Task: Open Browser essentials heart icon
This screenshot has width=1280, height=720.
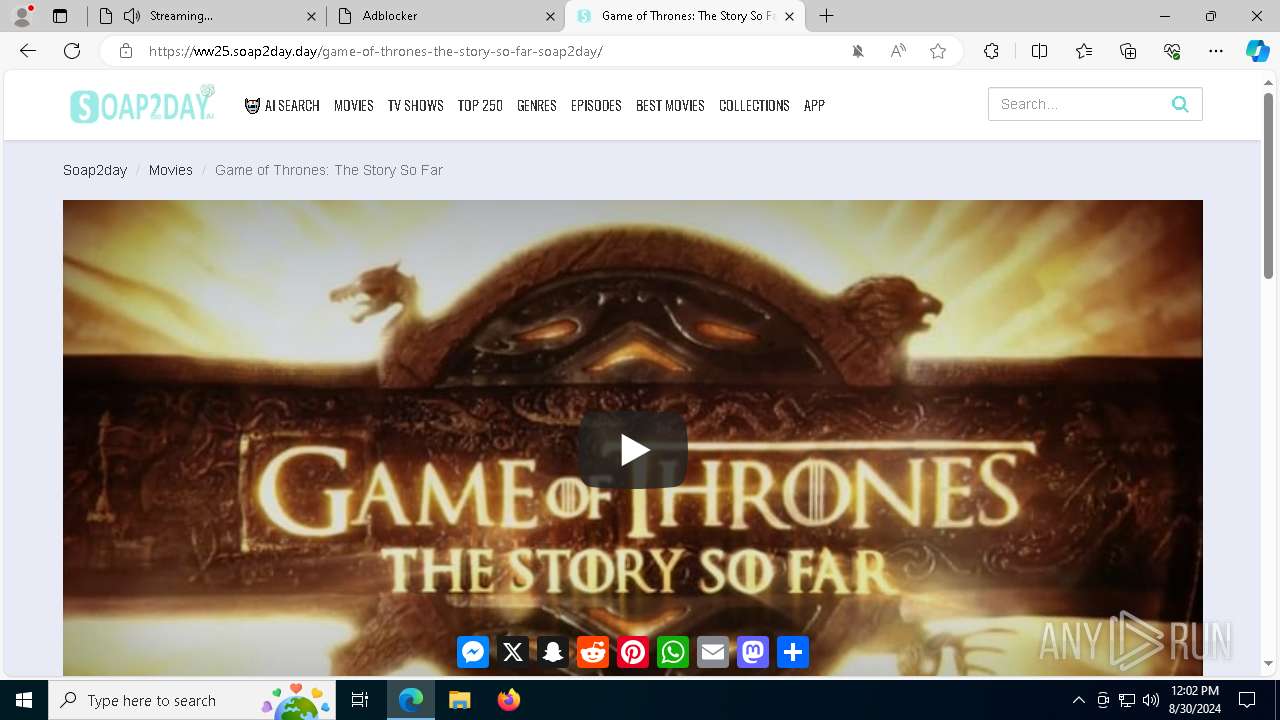Action: 1172,51
